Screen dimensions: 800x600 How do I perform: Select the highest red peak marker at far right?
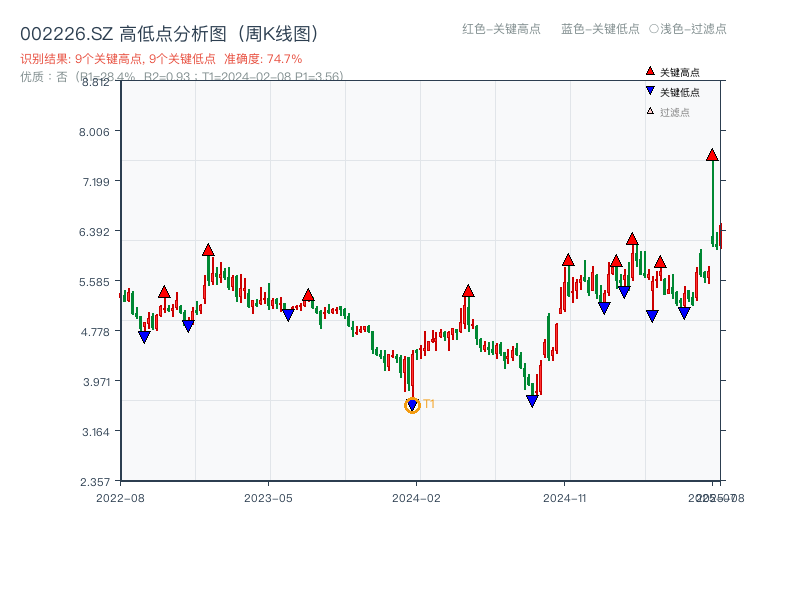[712, 155]
